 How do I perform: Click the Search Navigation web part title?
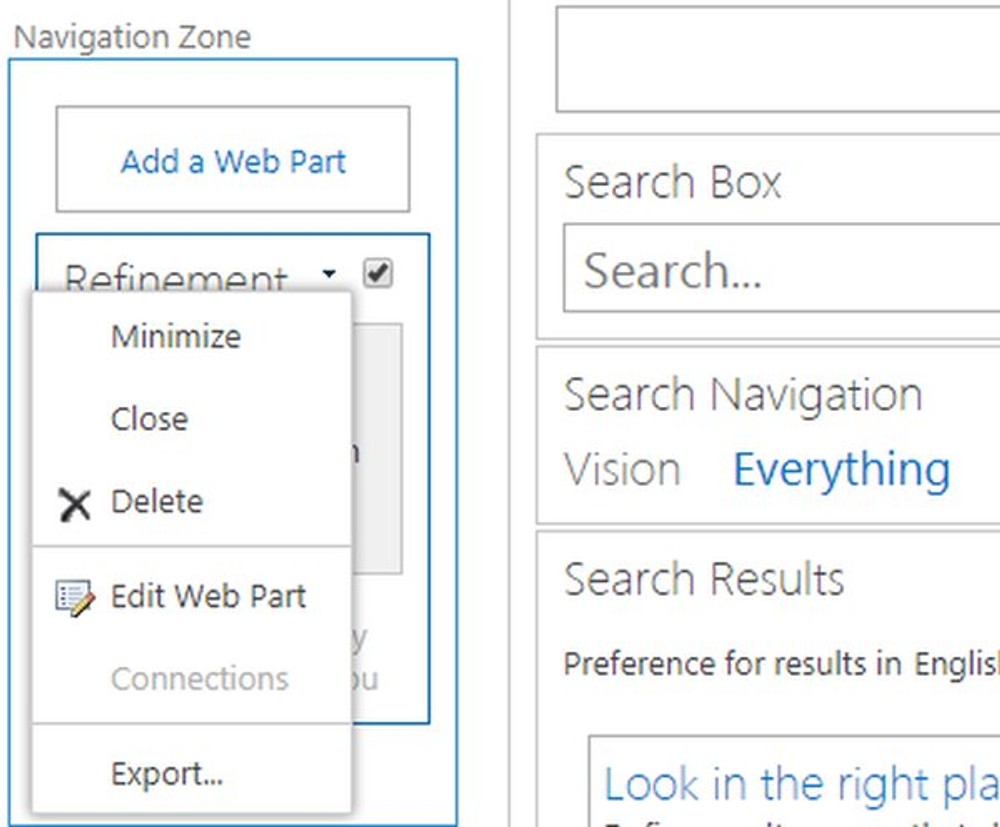coord(744,393)
